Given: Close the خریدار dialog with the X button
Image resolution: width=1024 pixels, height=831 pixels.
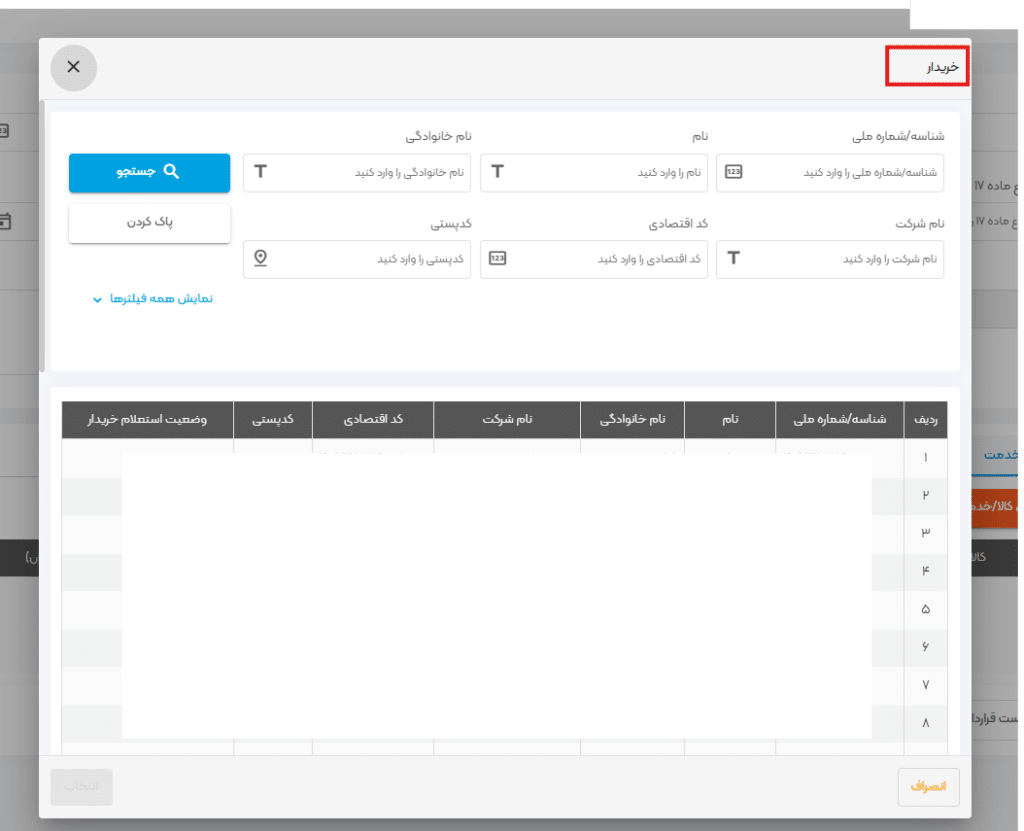Looking at the screenshot, I should point(73,67).
